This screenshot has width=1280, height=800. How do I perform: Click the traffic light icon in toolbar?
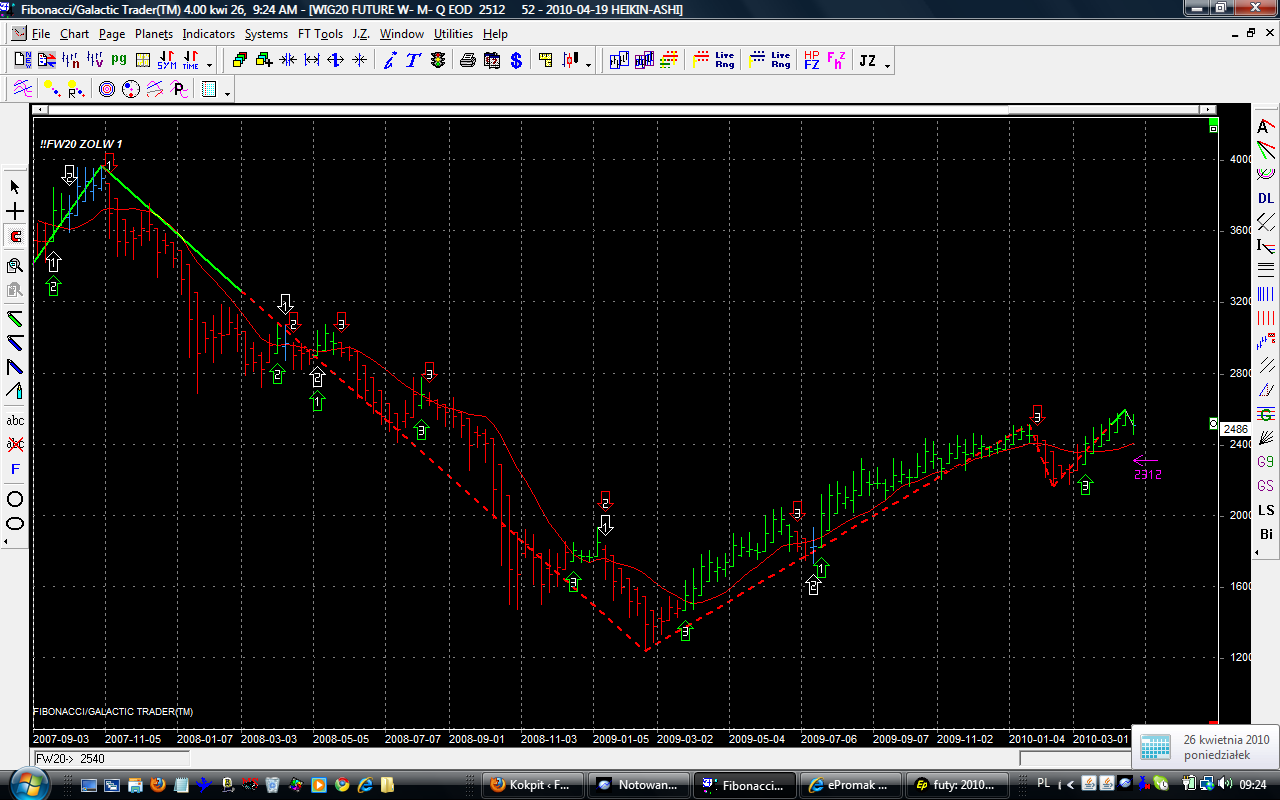coord(438,61)
